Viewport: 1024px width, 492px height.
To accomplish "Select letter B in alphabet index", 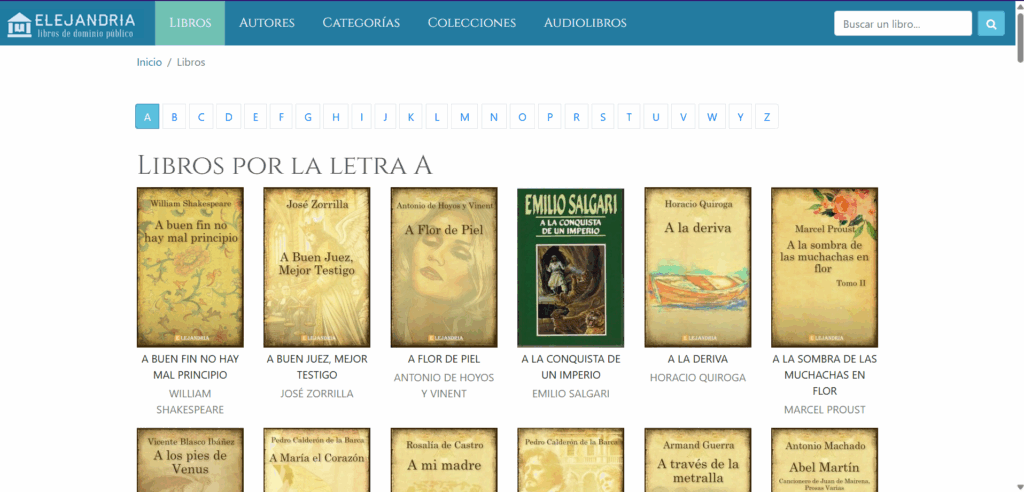I will pyautogui.click(x=174, y=117).
